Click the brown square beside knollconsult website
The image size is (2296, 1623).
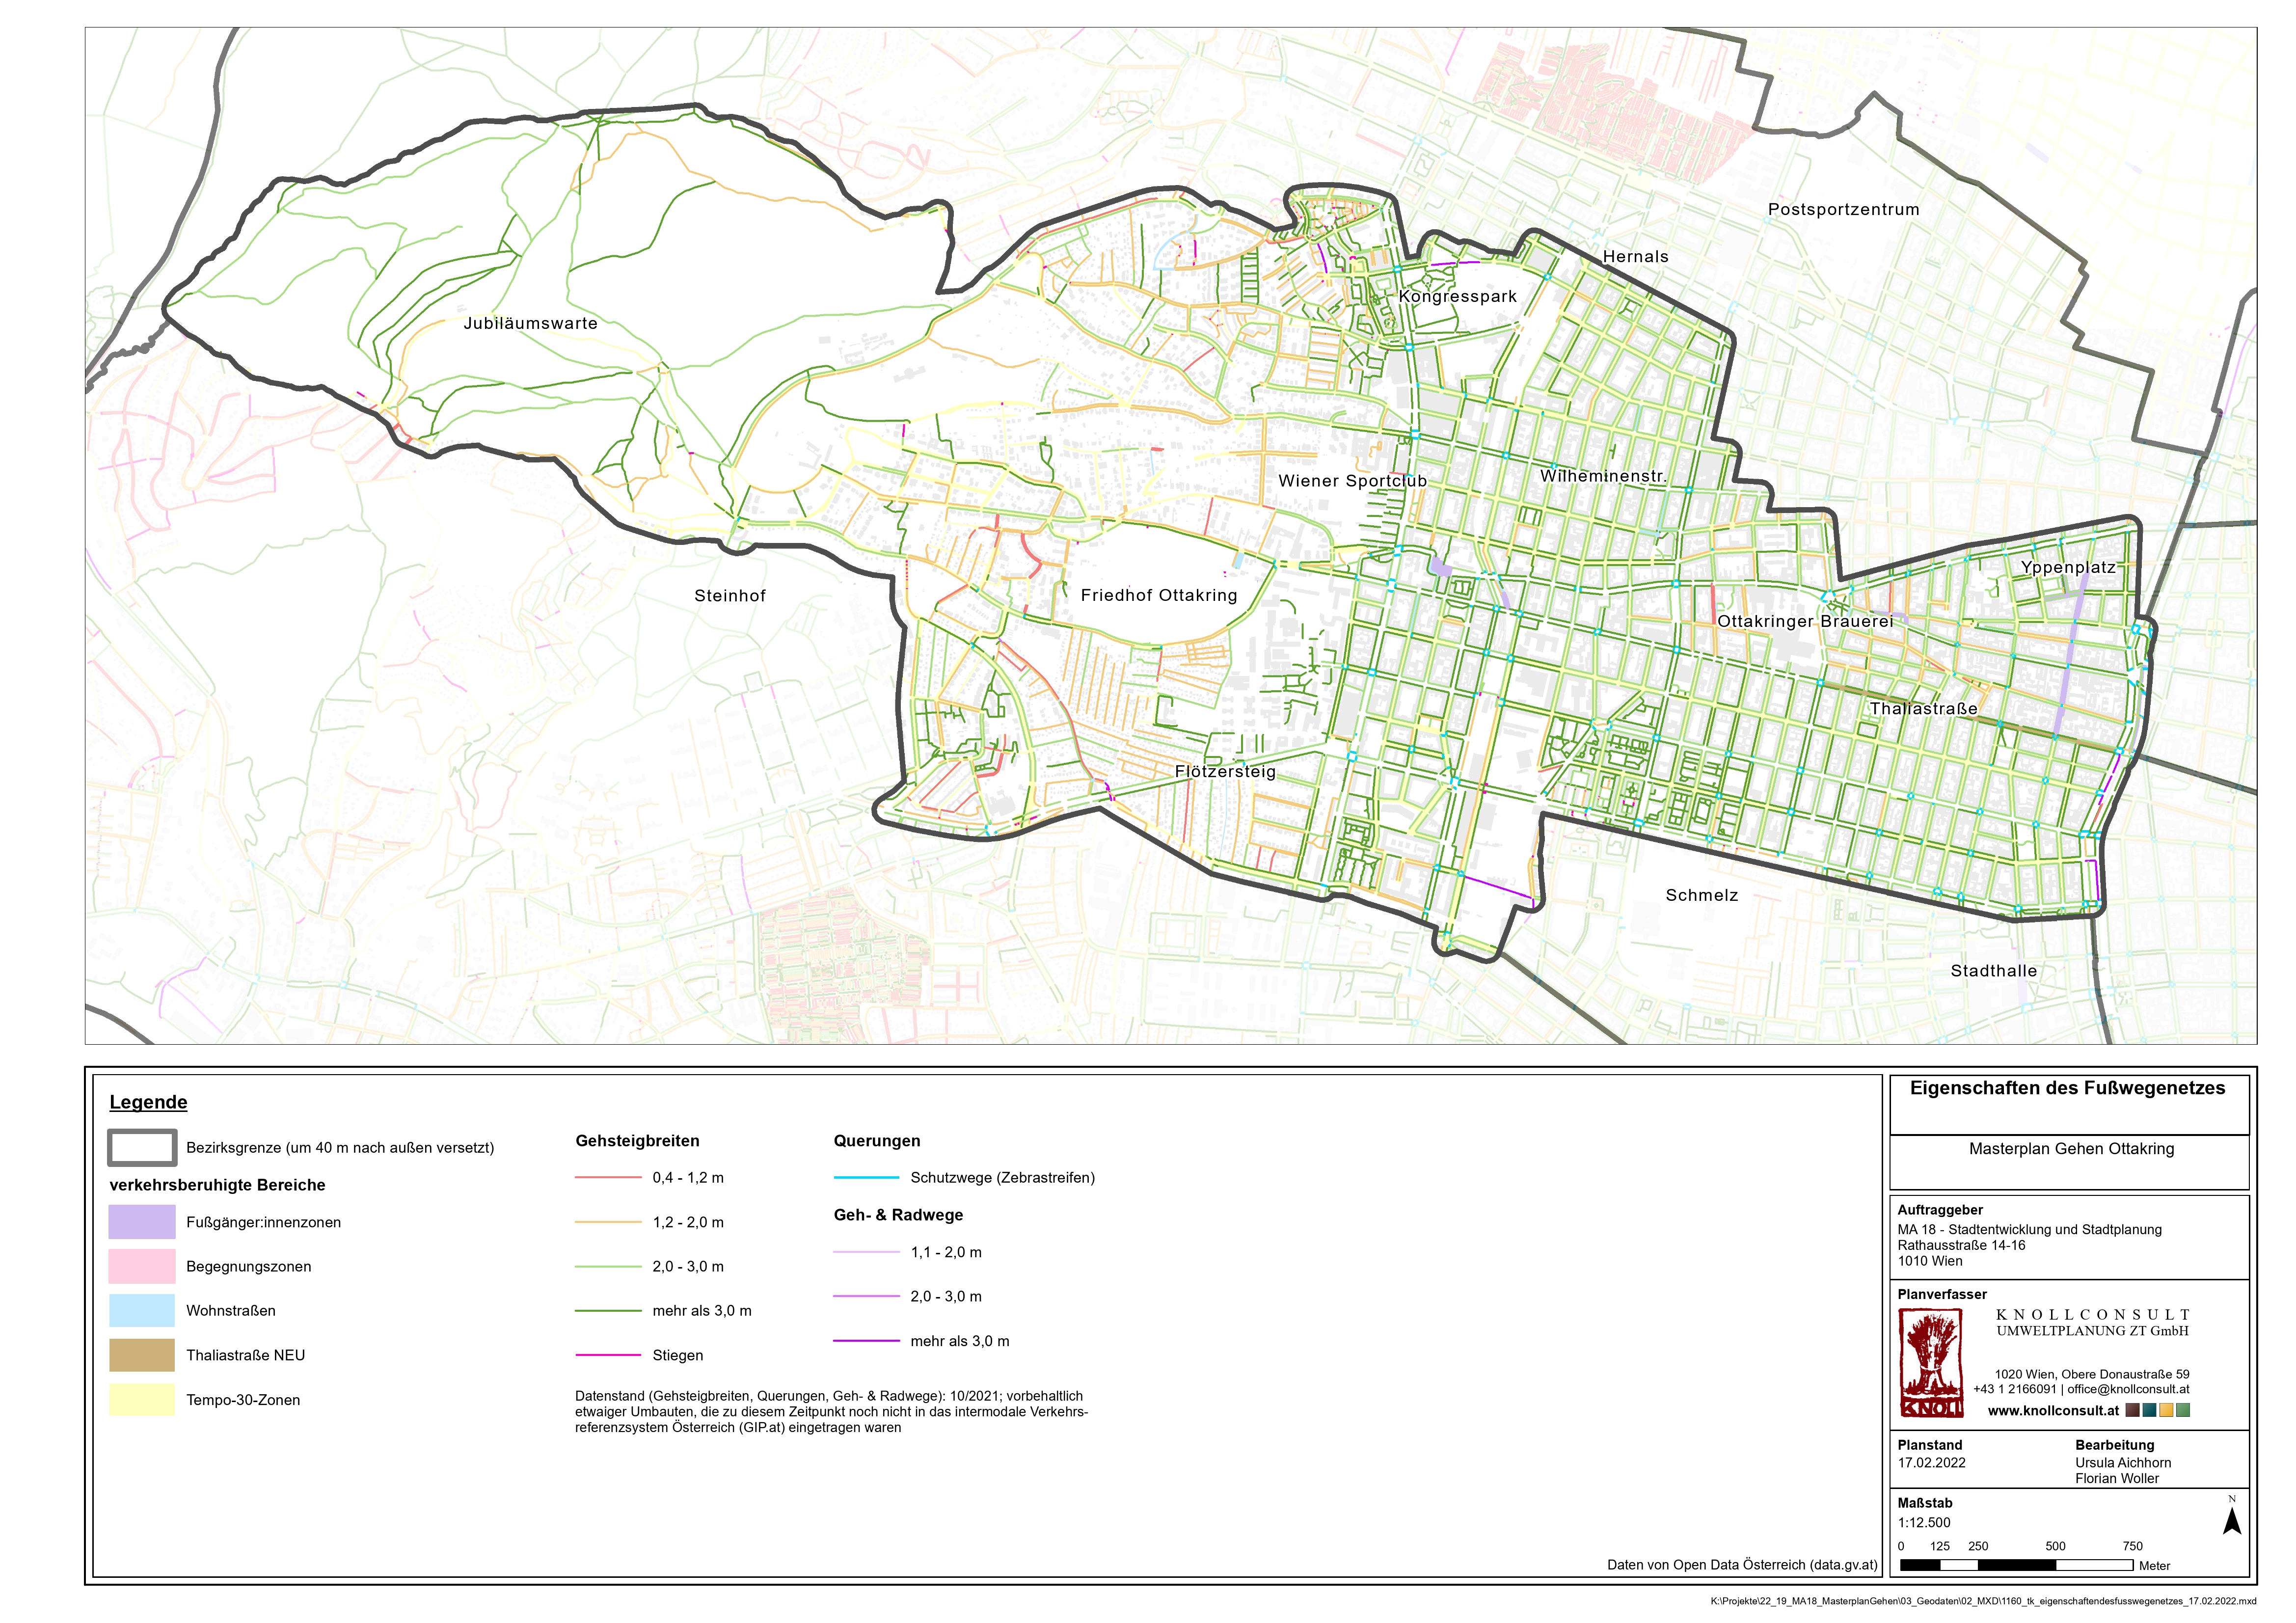(x=2133, y=1411)
